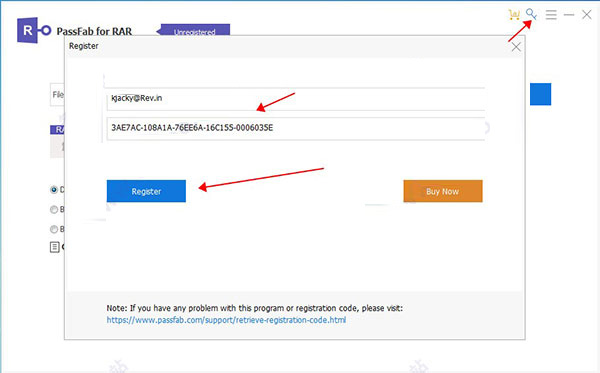Close the PassFab for RAR main window

(587, 15)
